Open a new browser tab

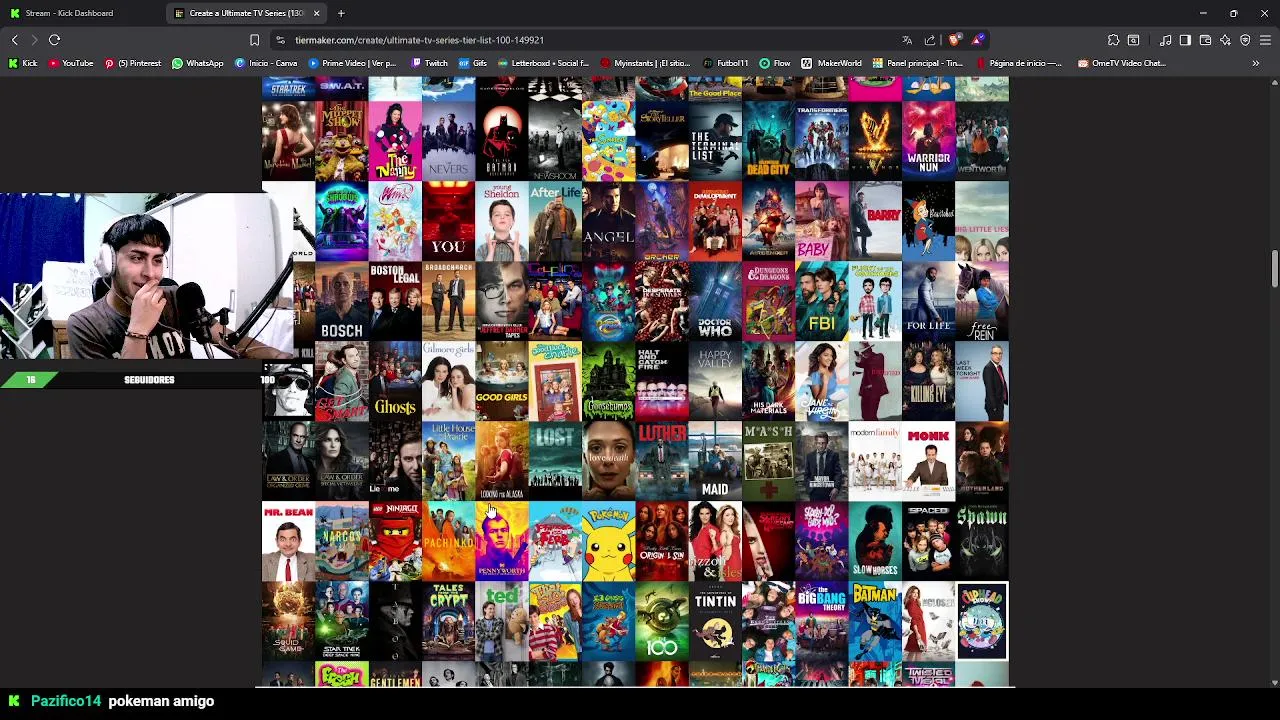(341, 13)
